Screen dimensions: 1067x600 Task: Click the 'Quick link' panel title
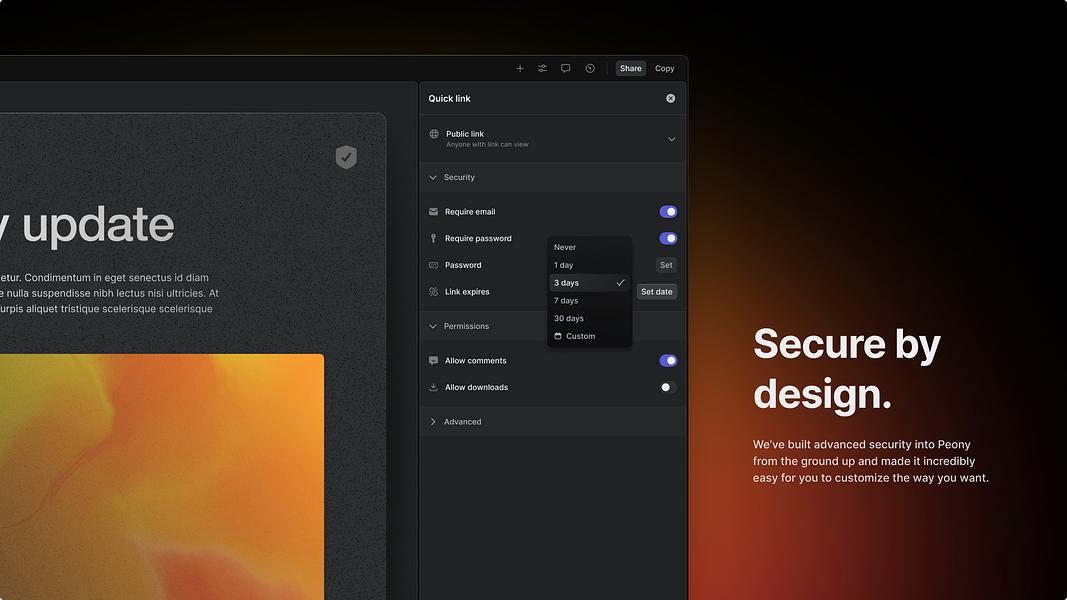[449, 99]
